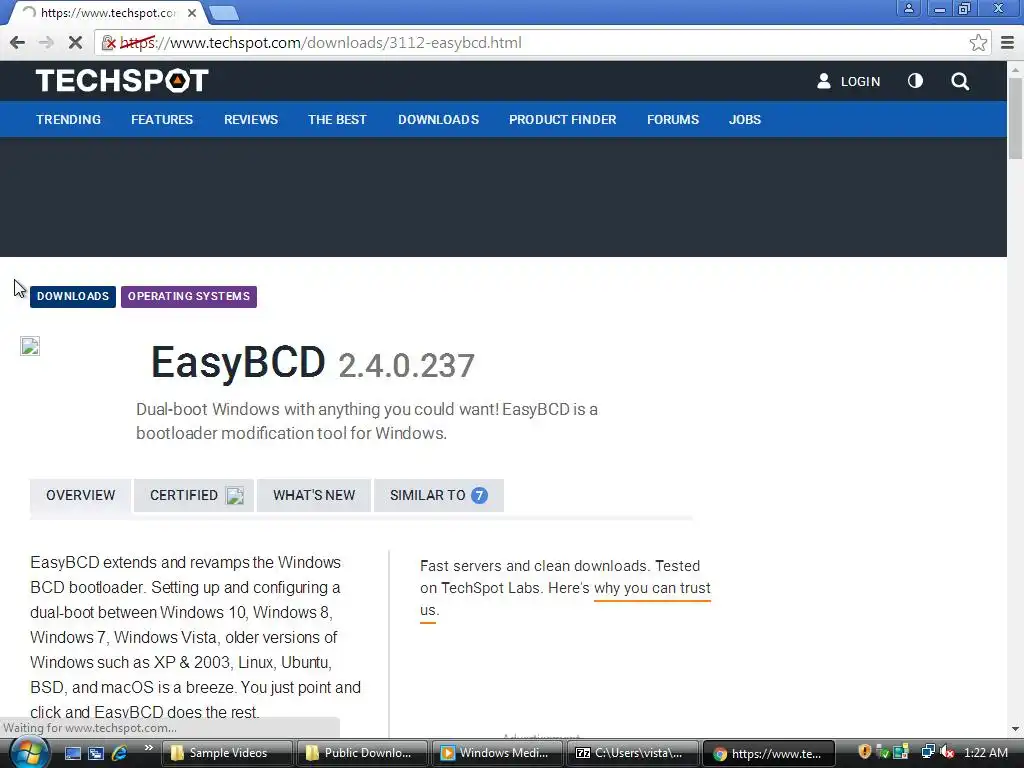The height and width of the screenshot is (768, 1024).
Task: Toggle dark mode contrast icon
Action: coord(915,81)
